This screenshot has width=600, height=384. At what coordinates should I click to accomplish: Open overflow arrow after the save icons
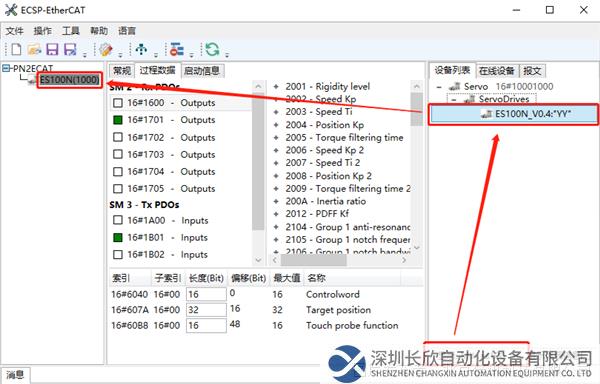click(x=85, y=55)
